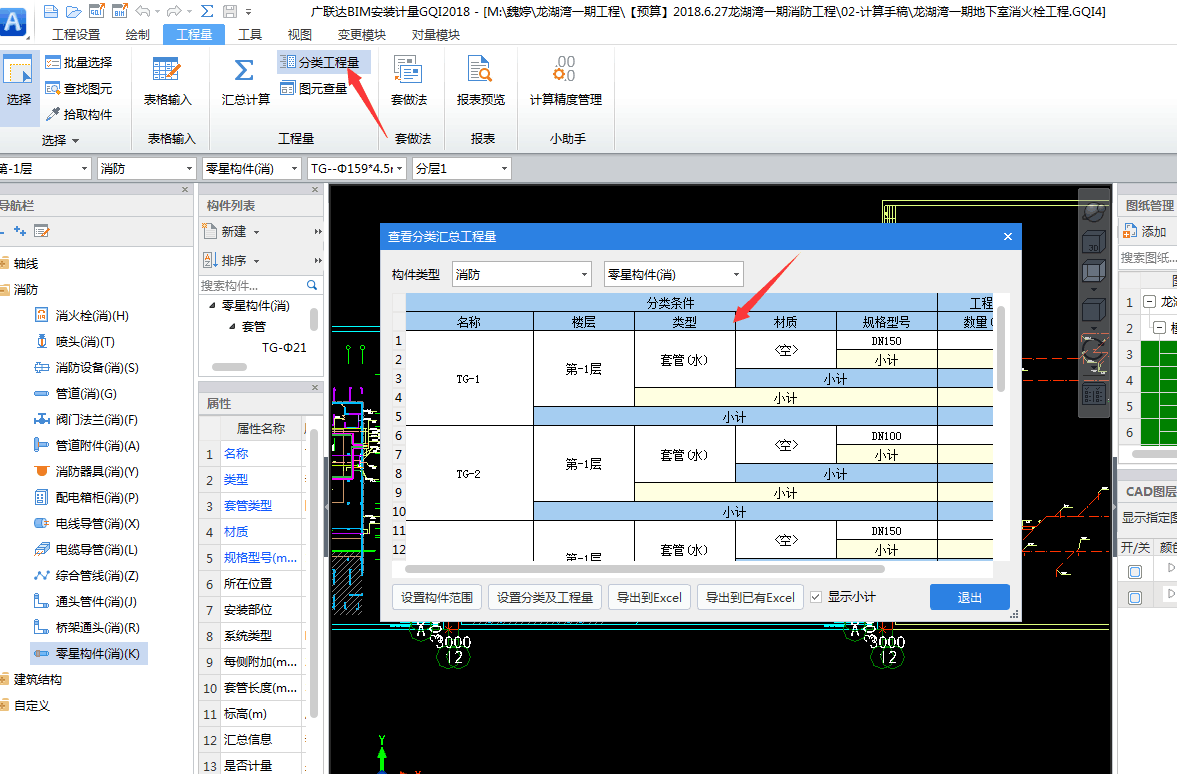This screenshot has width=1177, height=774.
Task: Toggle second CAD layer on/off checkbox
Action: (1135, 598)
